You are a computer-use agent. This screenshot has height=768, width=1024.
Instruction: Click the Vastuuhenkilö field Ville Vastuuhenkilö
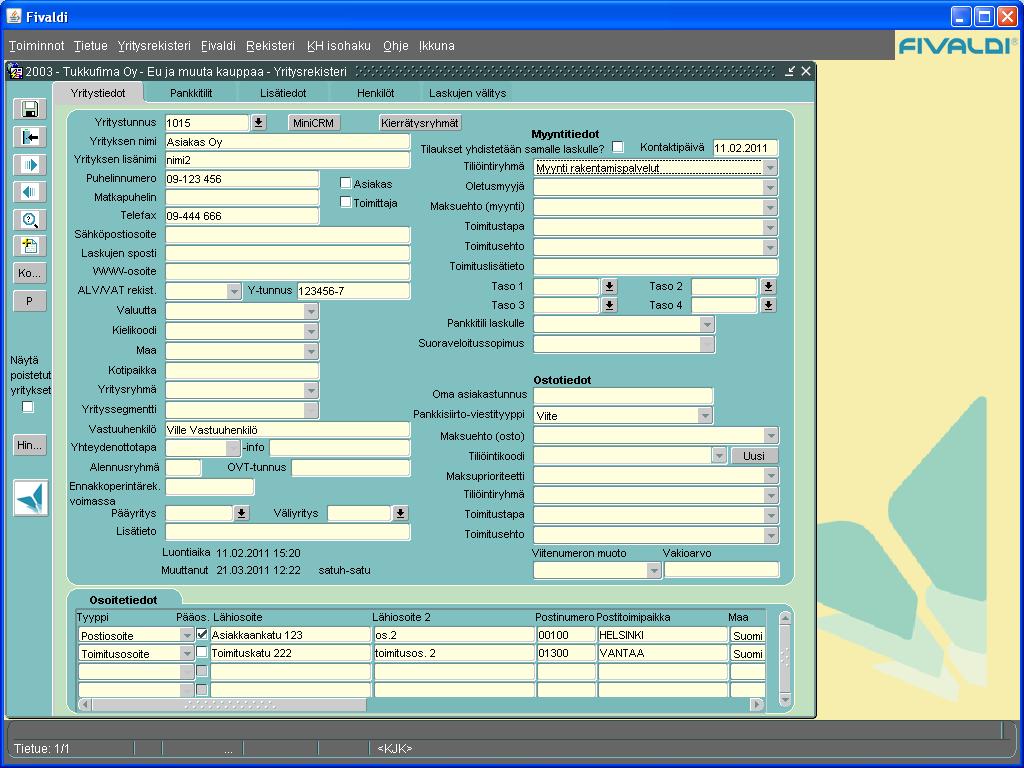tap(287, 430)
